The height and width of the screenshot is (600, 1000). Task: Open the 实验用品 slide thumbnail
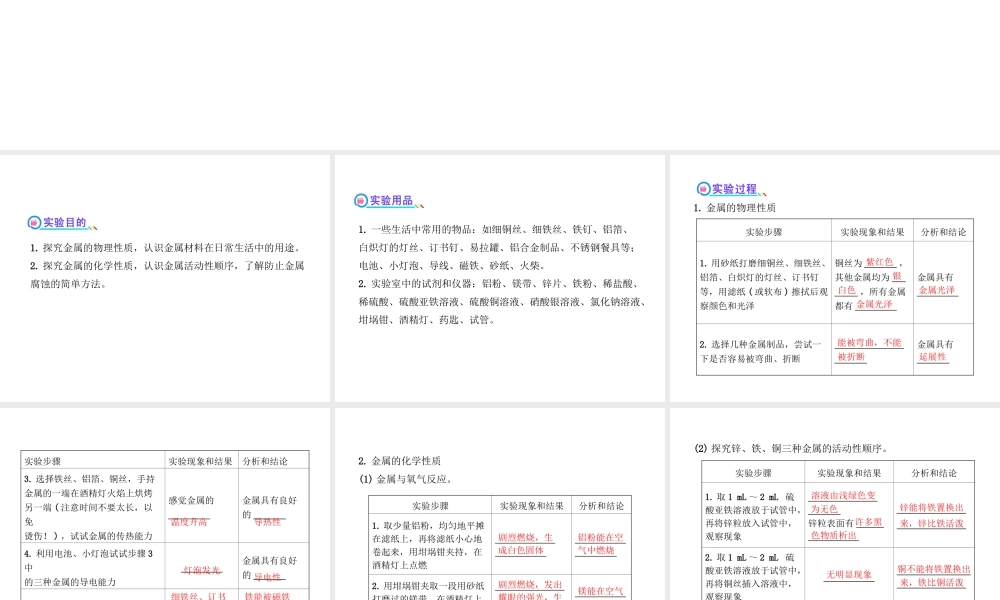(x=499, y=278)
